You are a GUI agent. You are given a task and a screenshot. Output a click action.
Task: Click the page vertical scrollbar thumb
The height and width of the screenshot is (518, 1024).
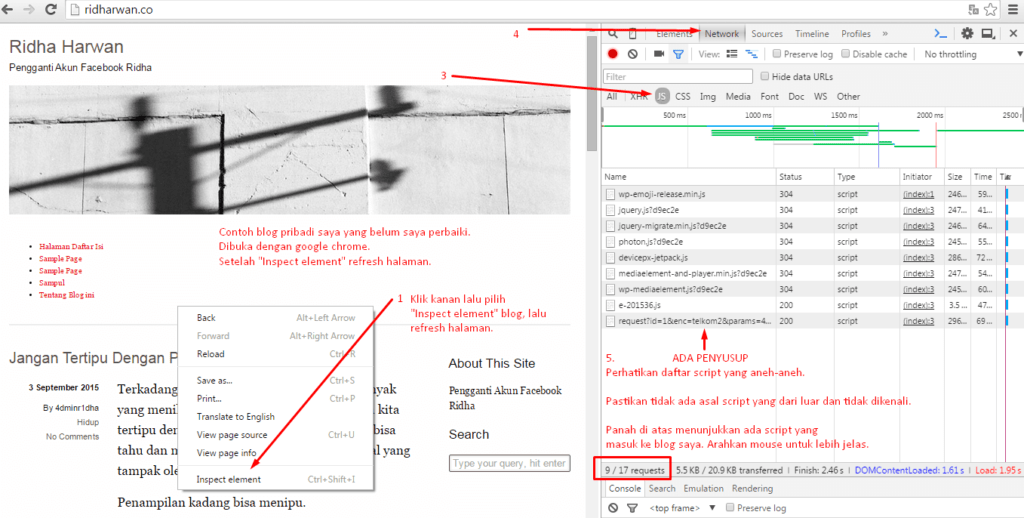(x=592, y=91)
